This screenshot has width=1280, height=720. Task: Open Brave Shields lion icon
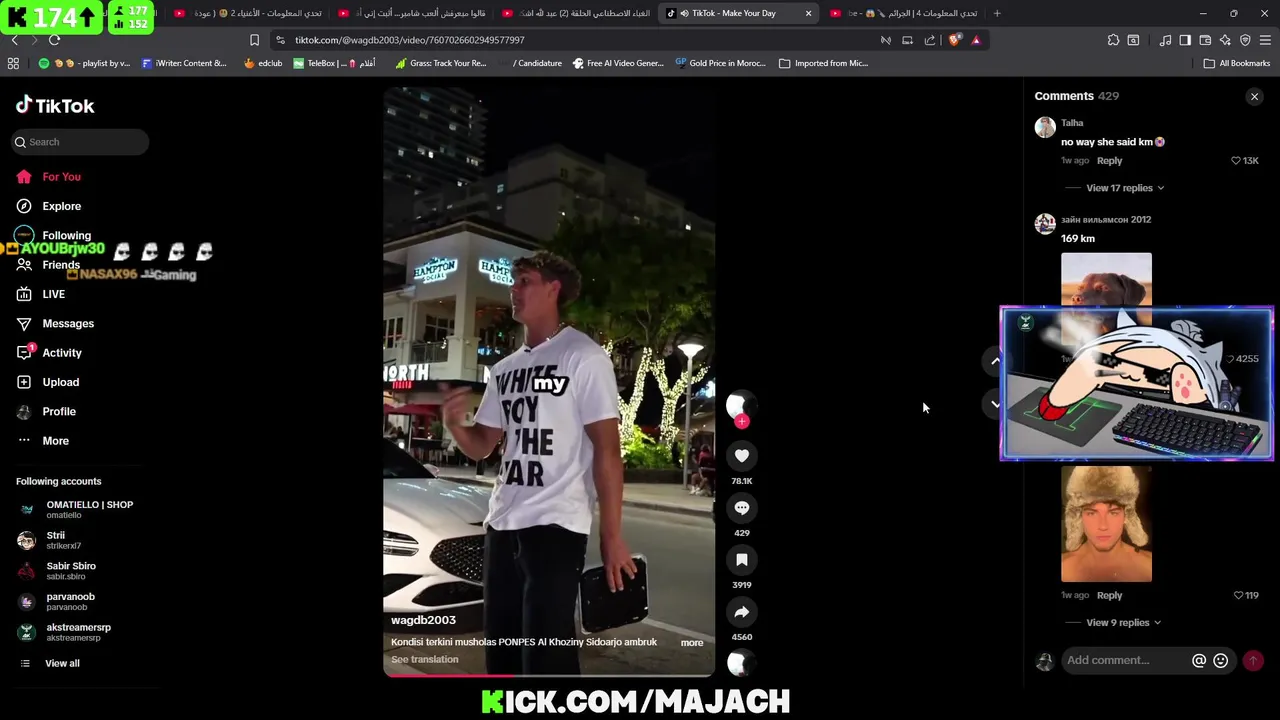coord(954,40)
